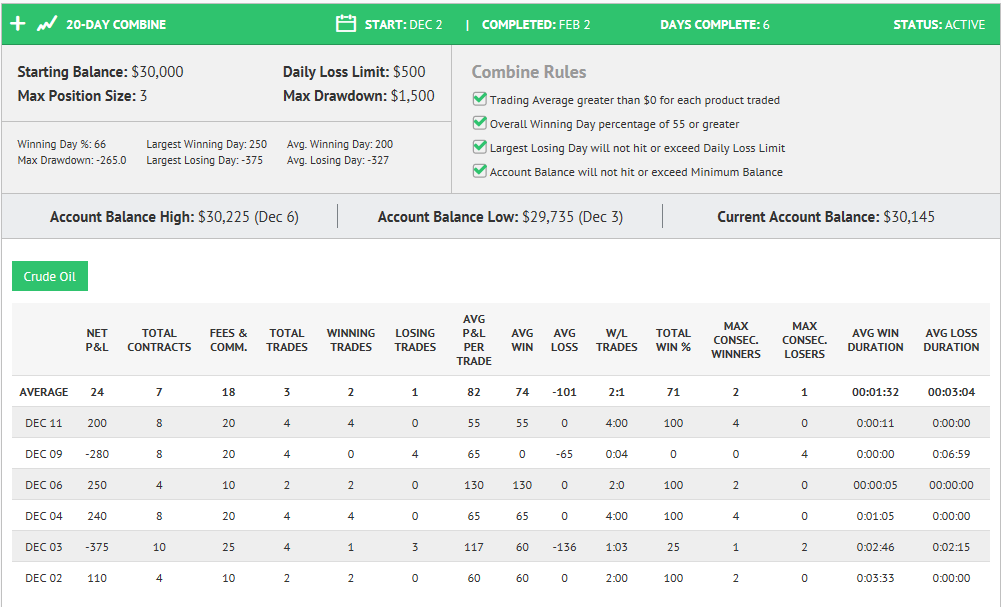The image size is (1001, 607).
Task: Click the 250 net P&L for DEC 06
Action: (97, 485)
